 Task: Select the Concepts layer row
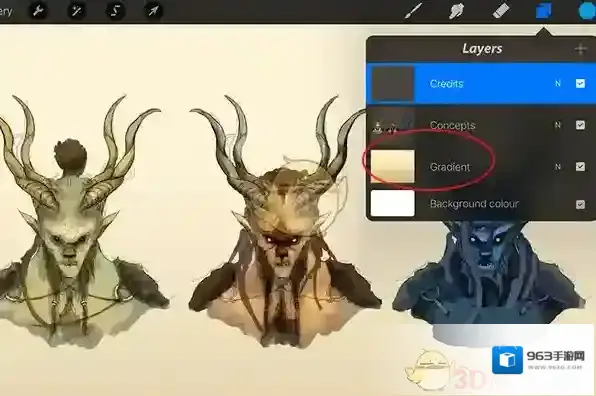[480, 125]
